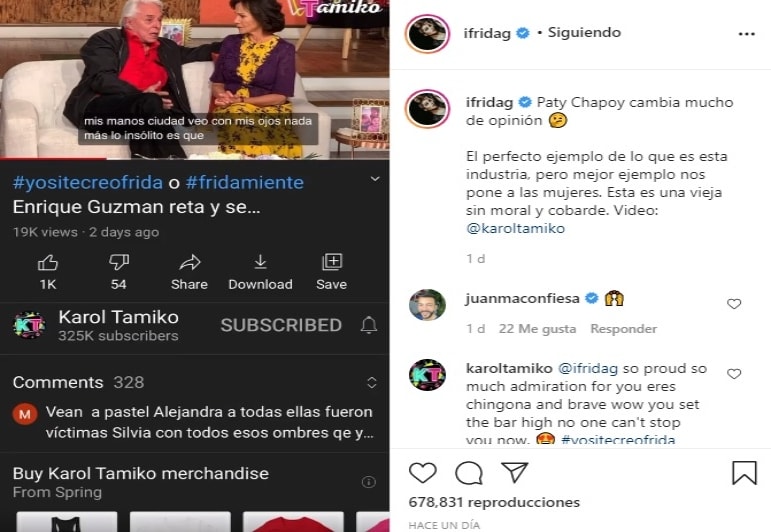771x532 pixels.
Task: Expand the Comments 328 section
Action: pyautogui.click(x=372, y=383)
